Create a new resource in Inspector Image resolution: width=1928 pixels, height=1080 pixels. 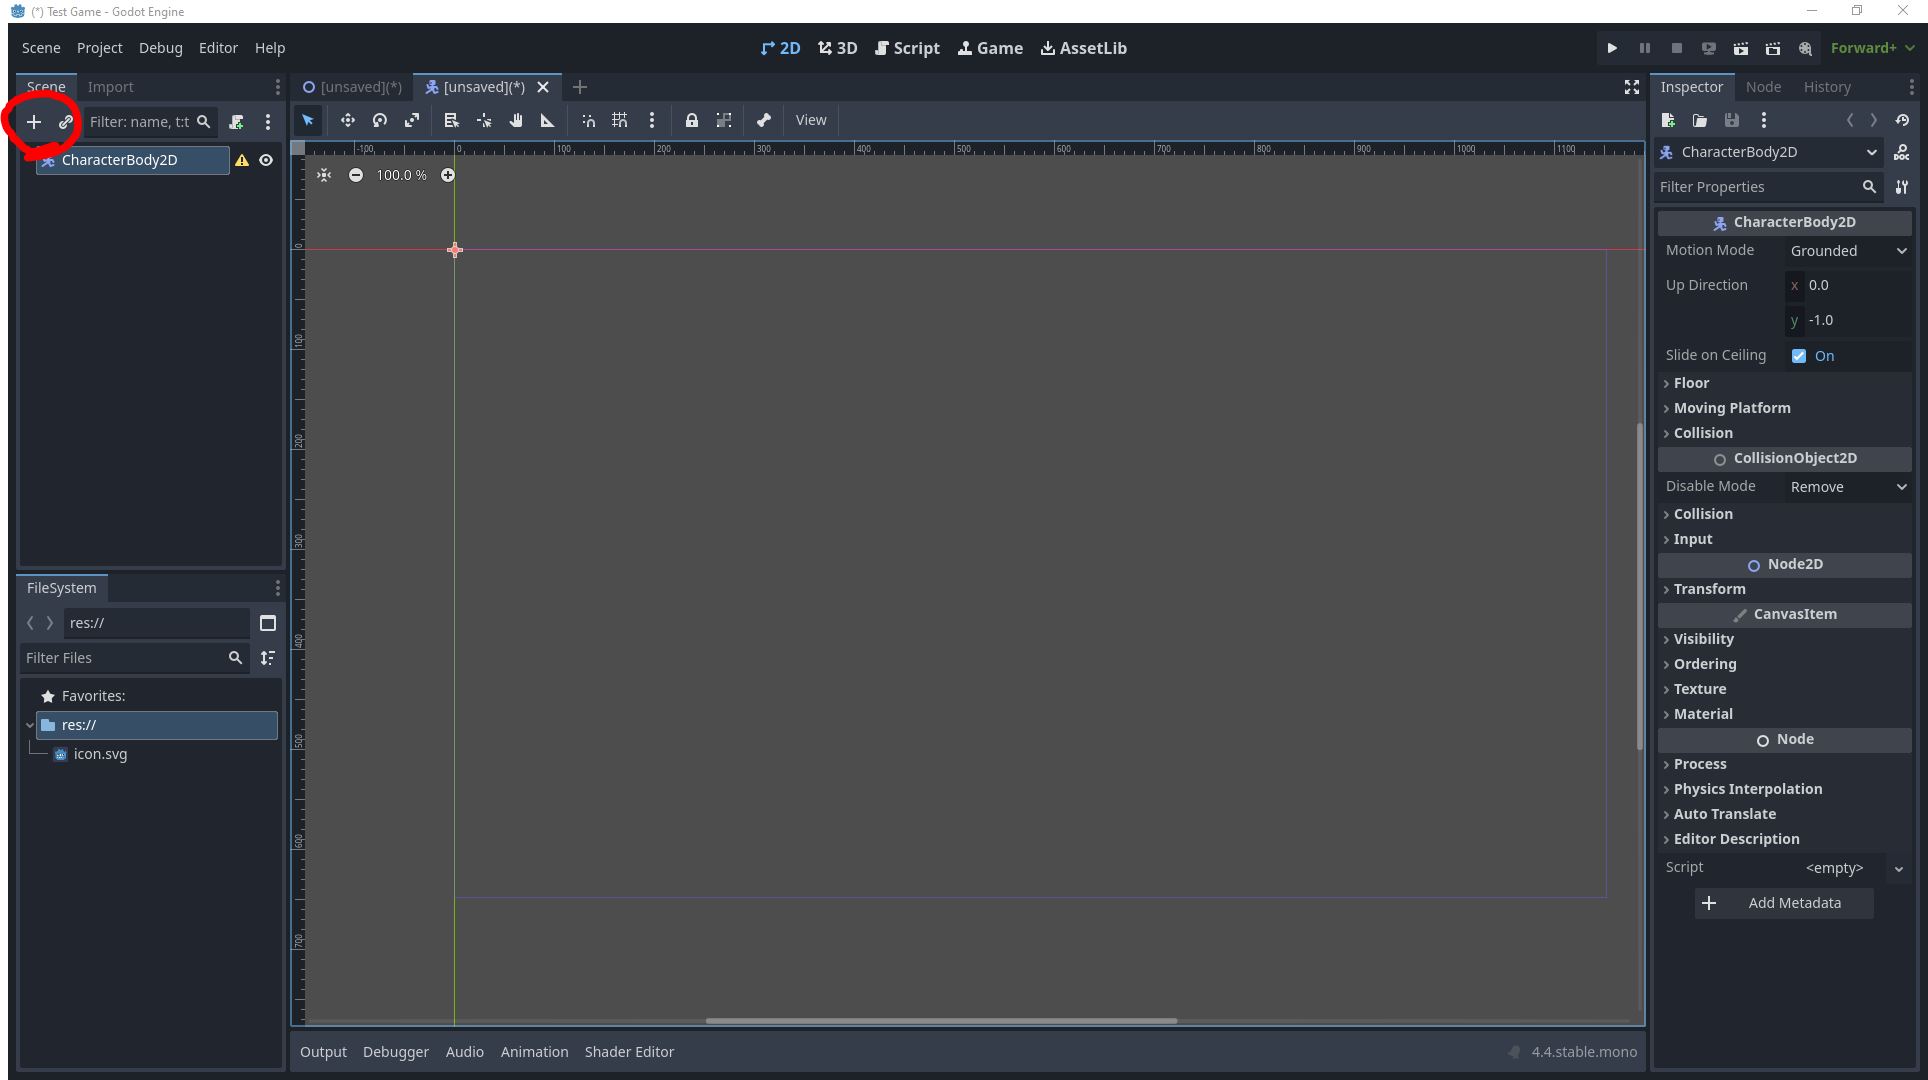click(x=1668, y=120)
